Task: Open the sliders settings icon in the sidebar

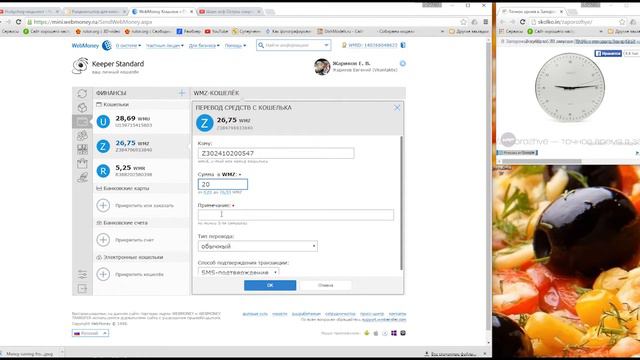Action: [x=82, y=274]
